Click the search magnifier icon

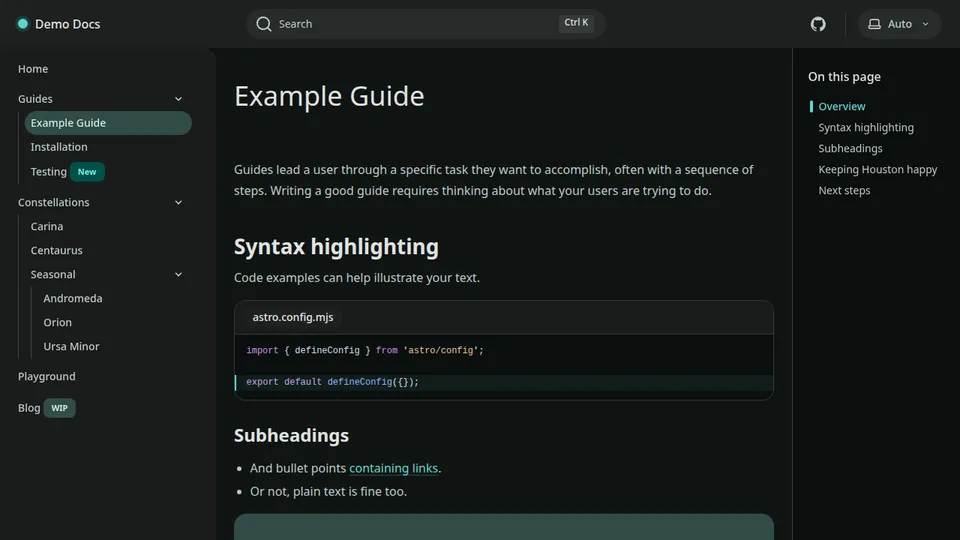(x=263, y=24)
